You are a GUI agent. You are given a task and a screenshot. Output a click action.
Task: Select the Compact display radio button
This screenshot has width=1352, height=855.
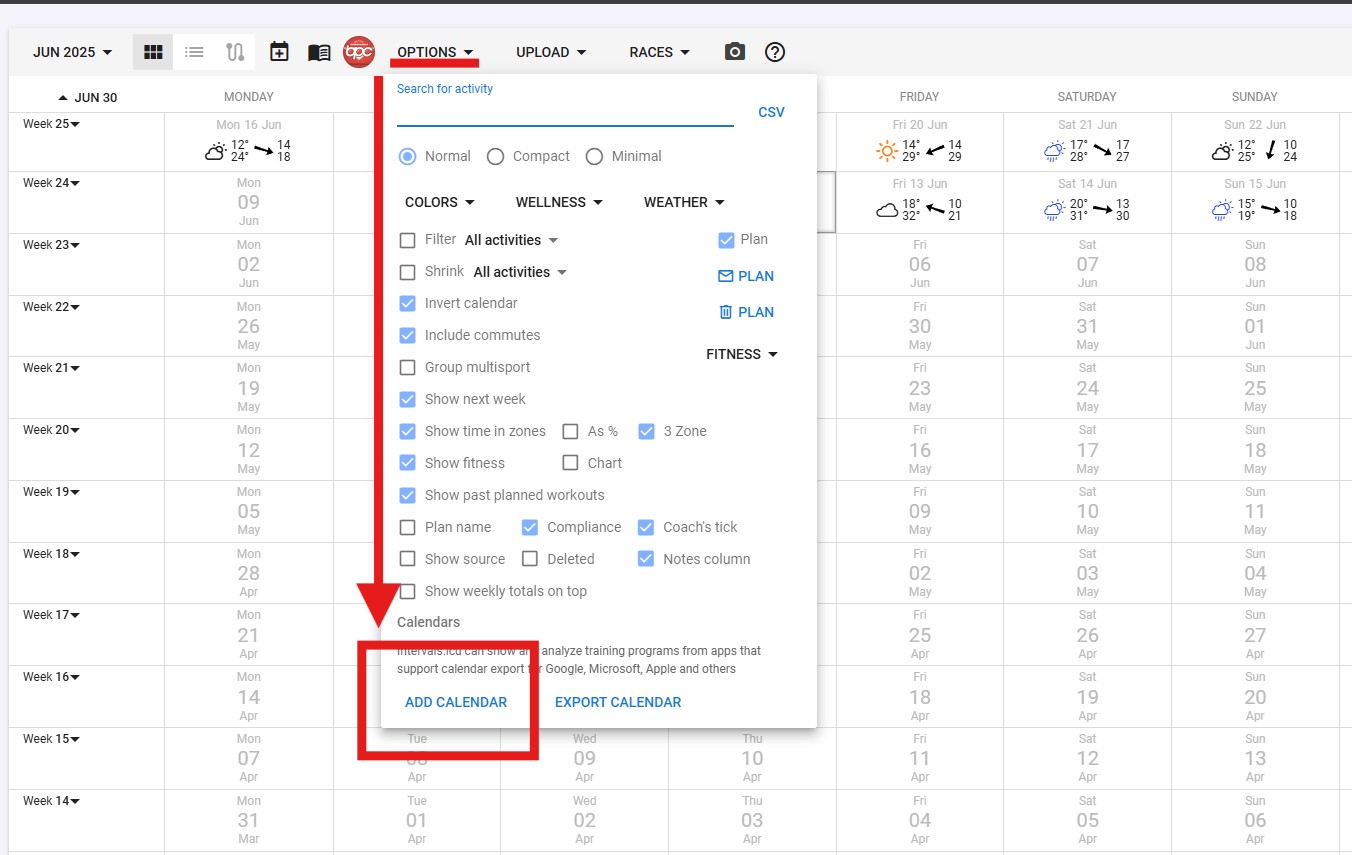(x=496, y=156)
